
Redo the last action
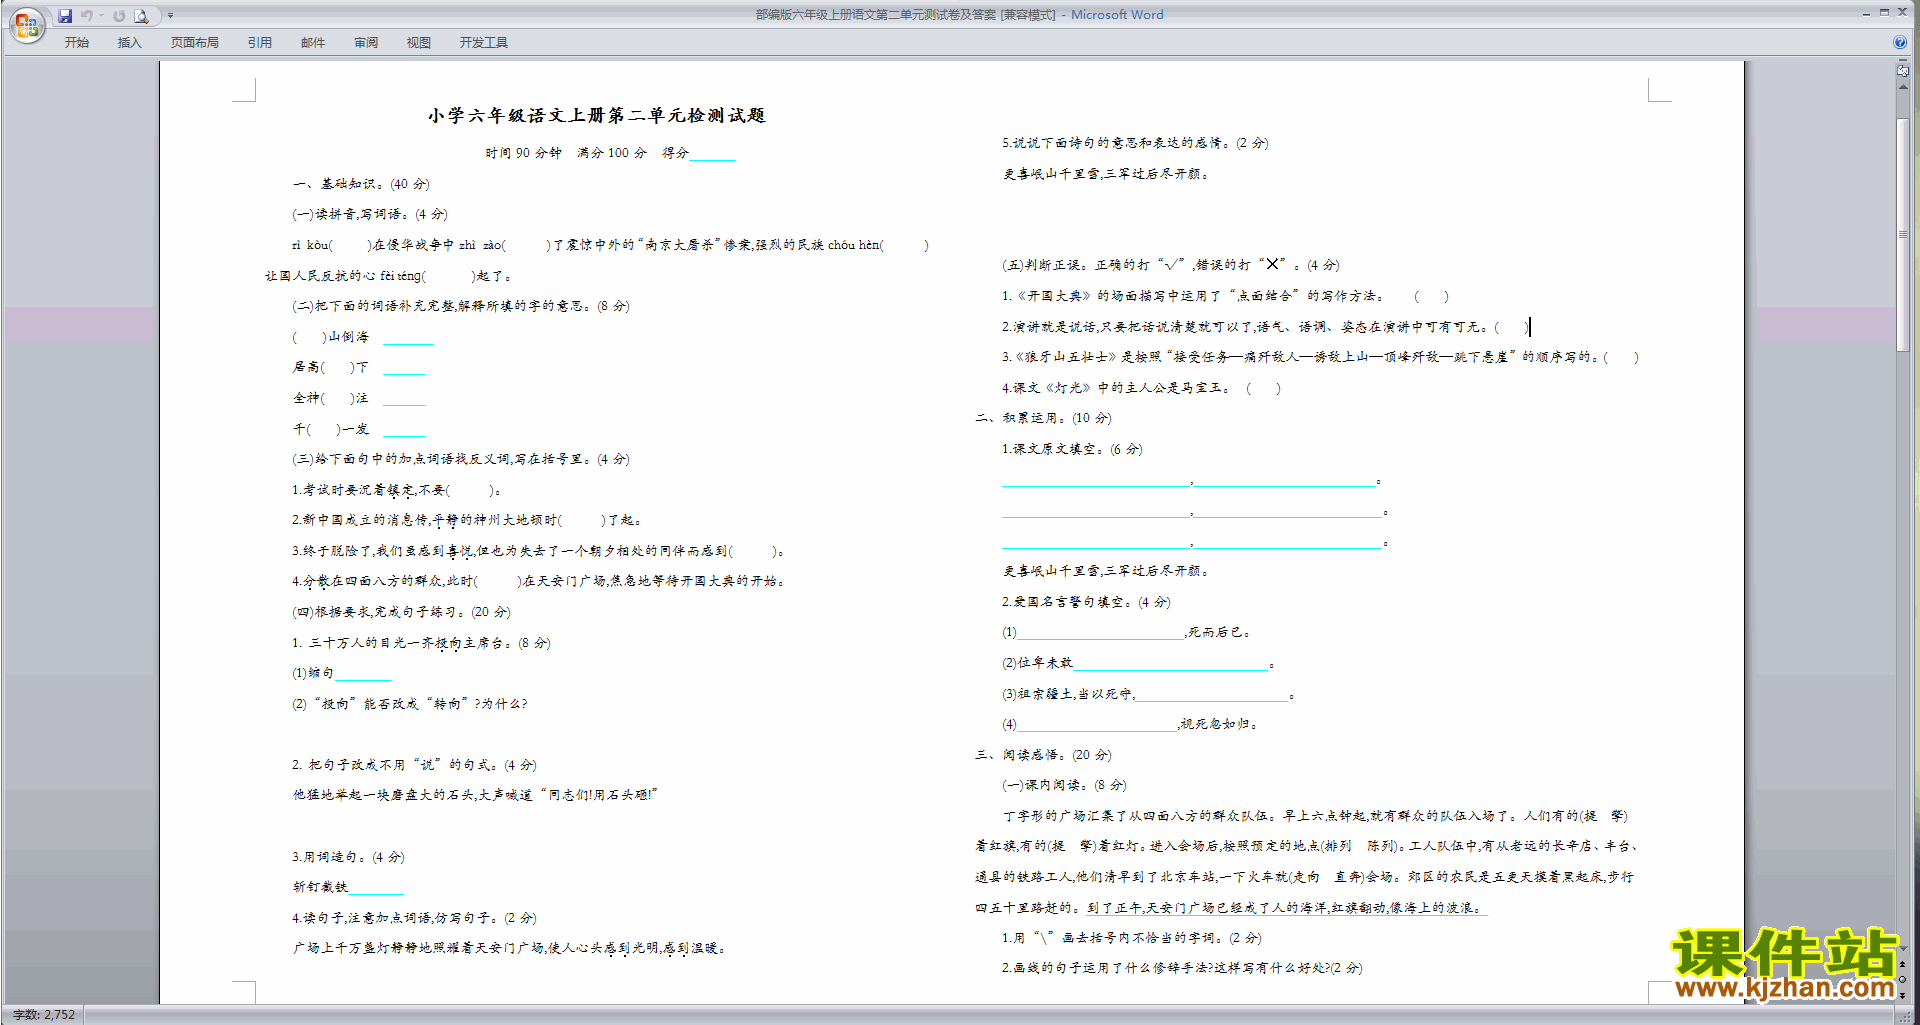[x=119, y=15]
